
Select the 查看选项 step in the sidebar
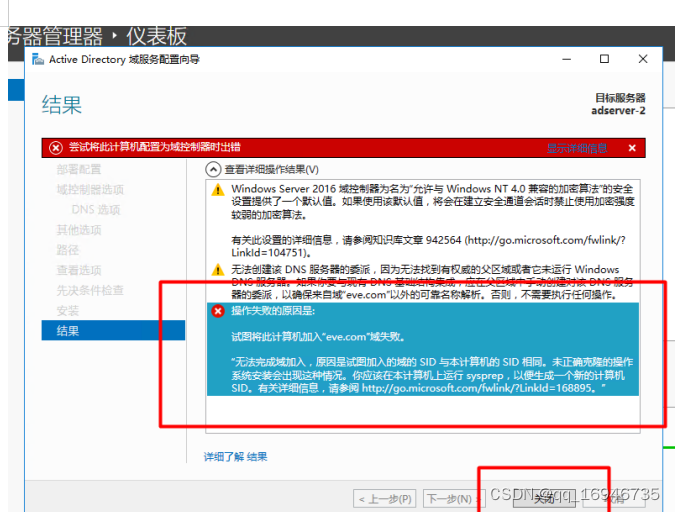click(79, 270)
